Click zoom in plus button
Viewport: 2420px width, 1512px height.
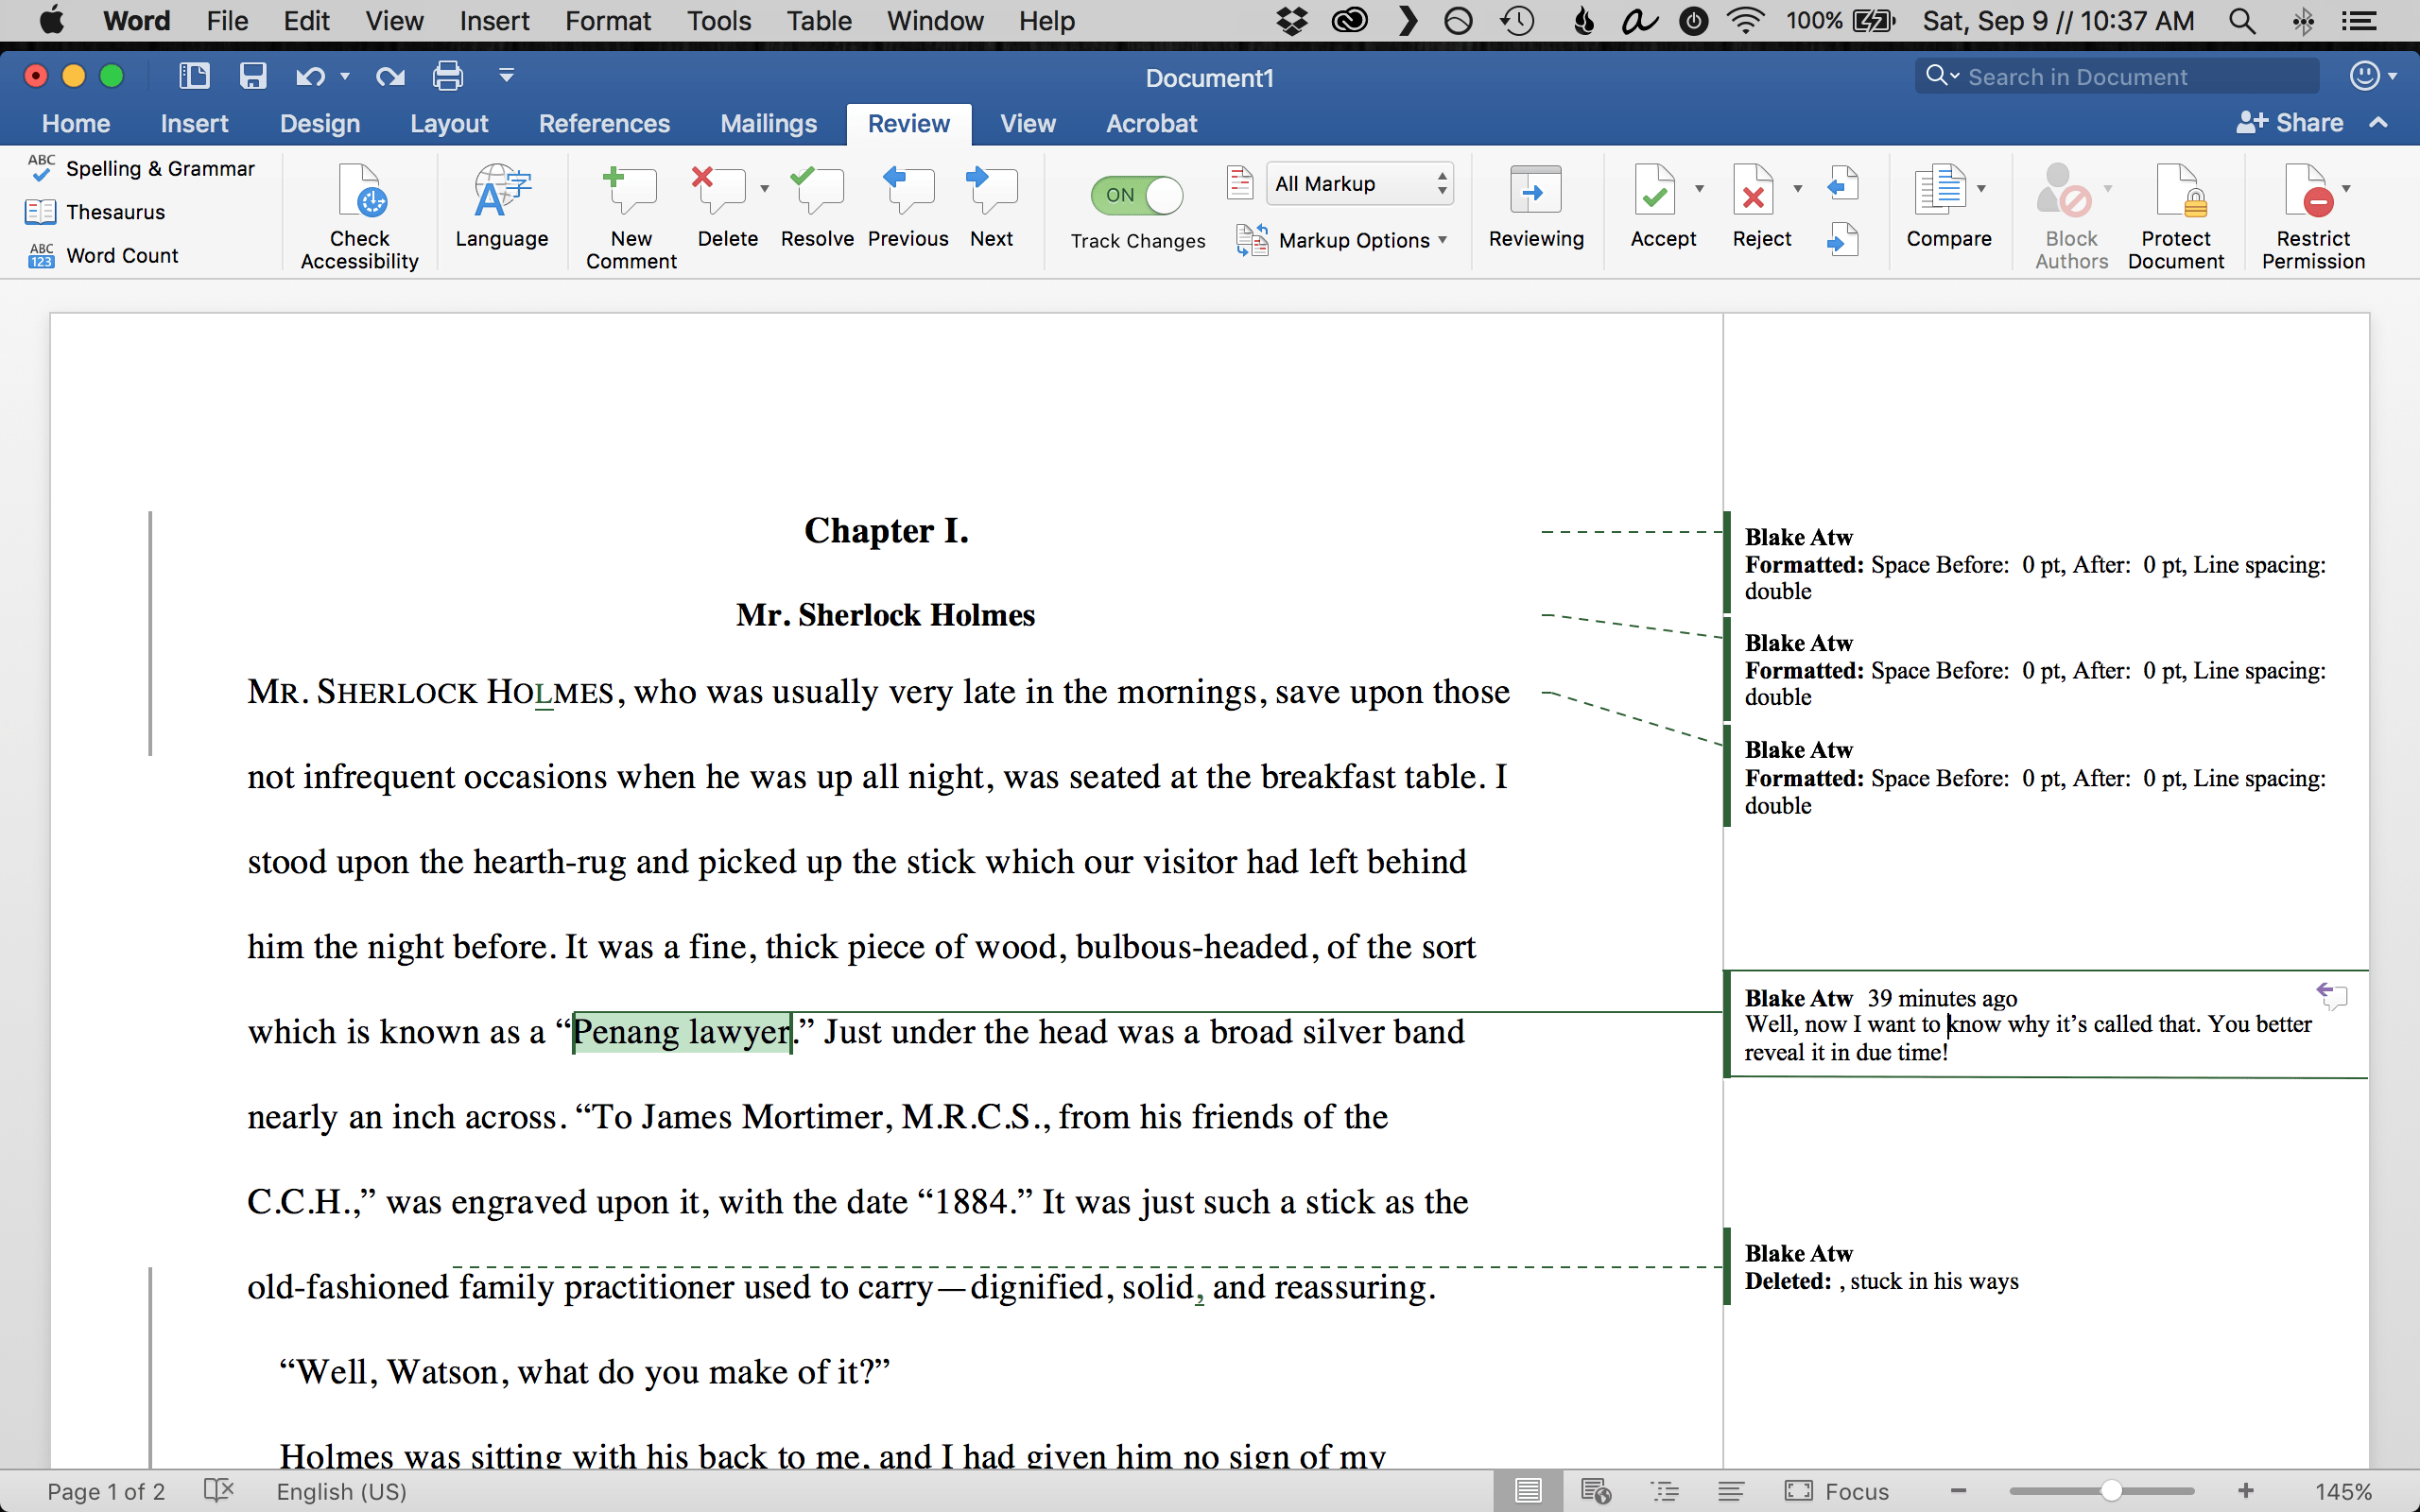tap(2246, 1491)
